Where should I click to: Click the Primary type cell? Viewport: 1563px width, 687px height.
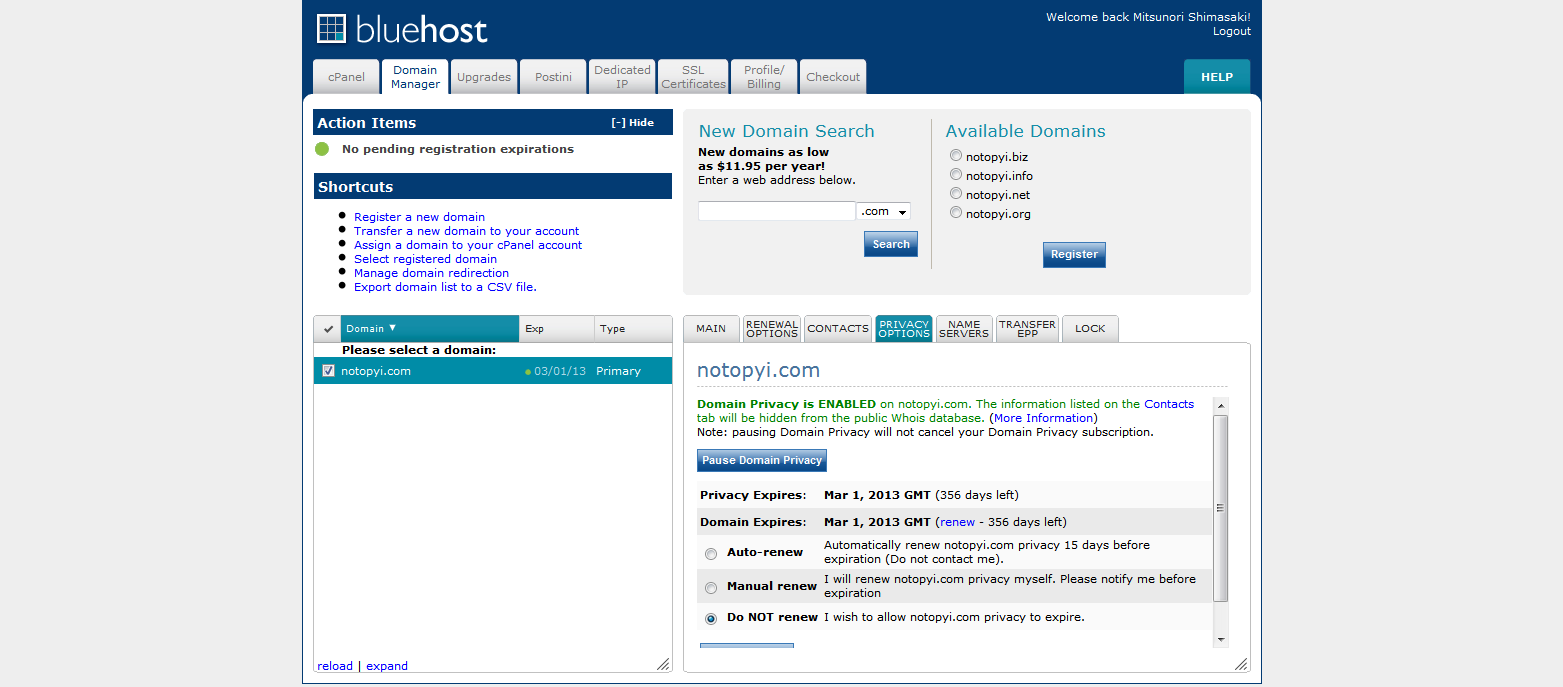point(618,371)
